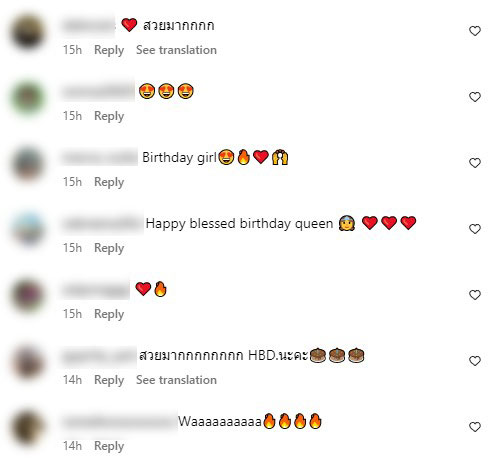This screenshot has height=460, width=492.
Task: Open avatar of 'Happy blessed birthday queen' commenter
Action: (x=28, y=230)
